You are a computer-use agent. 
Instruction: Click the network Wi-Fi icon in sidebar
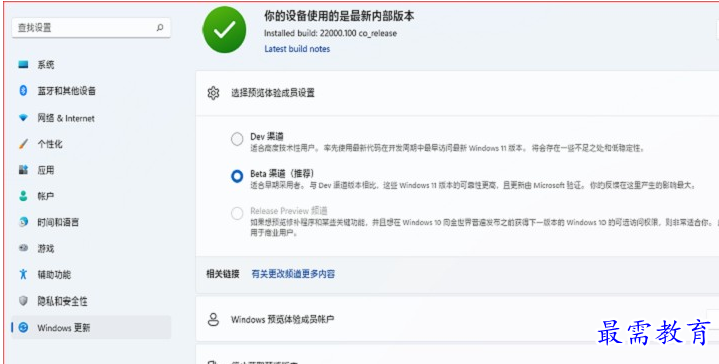(23, 118)
